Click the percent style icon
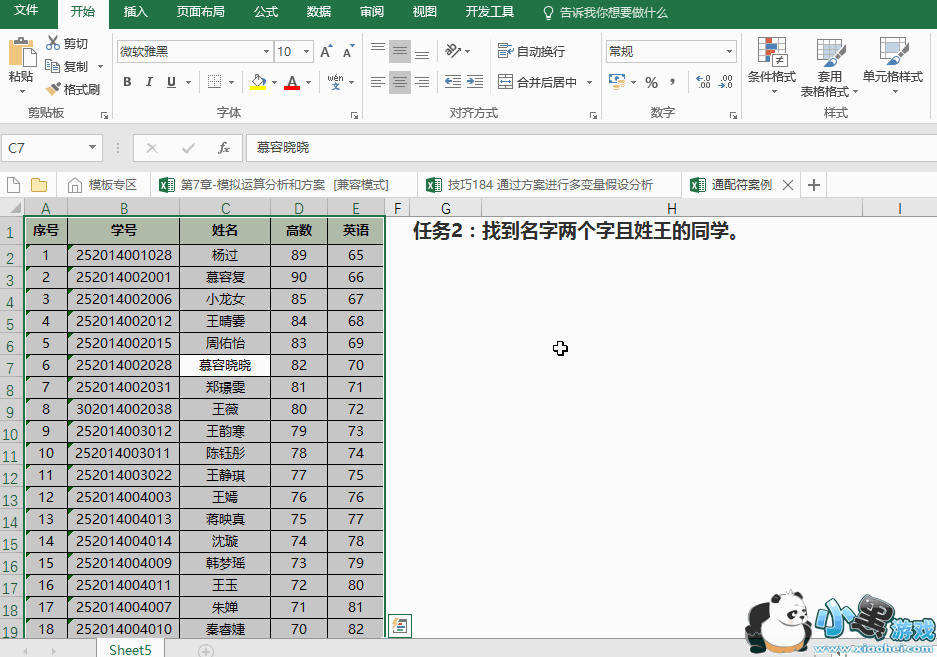Screen dimensions: 937x657 [651, 82]
